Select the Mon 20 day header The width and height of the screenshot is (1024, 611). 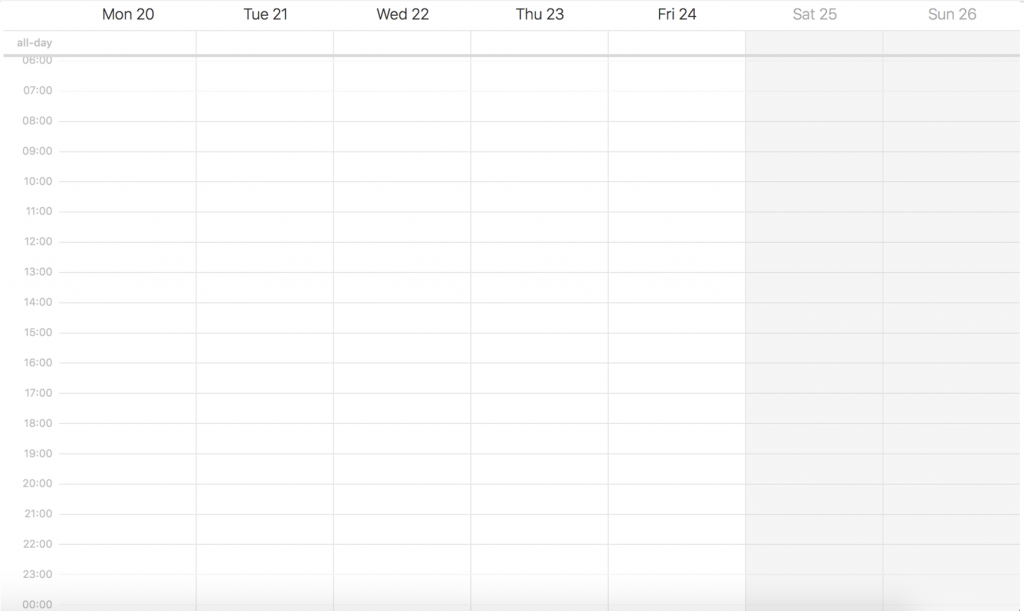coord(128,14)
